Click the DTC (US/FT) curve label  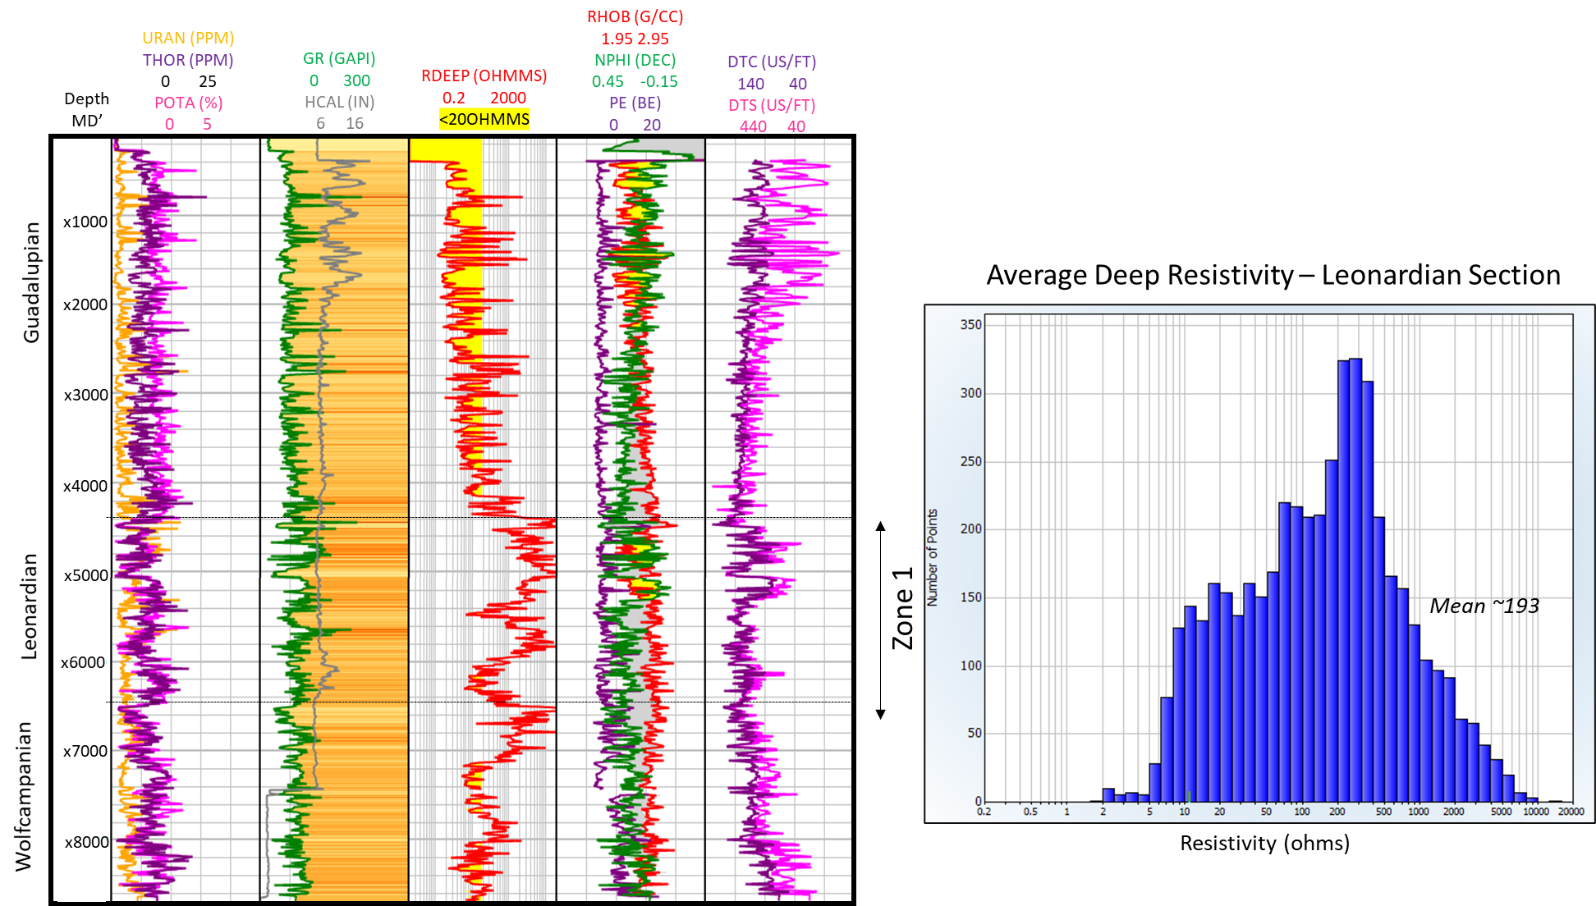tap(772, 62)
